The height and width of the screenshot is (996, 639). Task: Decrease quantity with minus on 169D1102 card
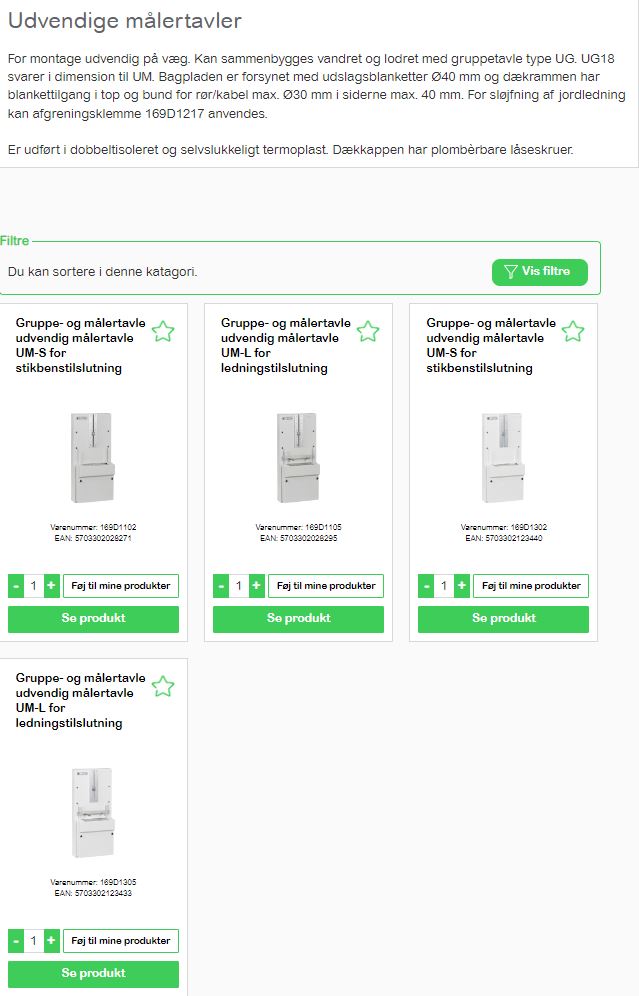tap(16, 586)
